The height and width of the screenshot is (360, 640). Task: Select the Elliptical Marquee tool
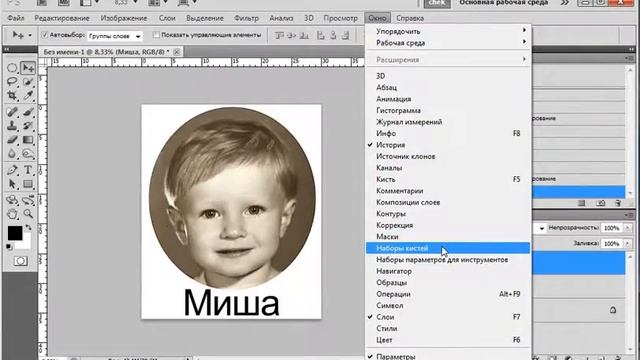click(12, 68)
